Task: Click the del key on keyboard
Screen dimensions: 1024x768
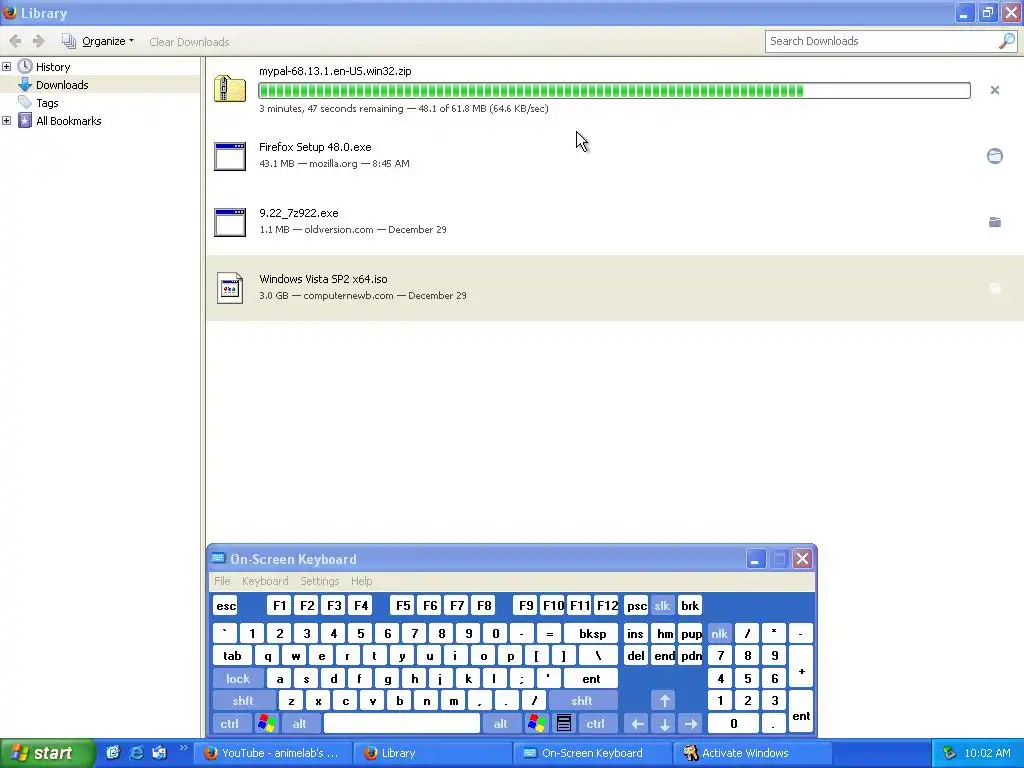Action: pyautogui.click(x=636, y=656)
